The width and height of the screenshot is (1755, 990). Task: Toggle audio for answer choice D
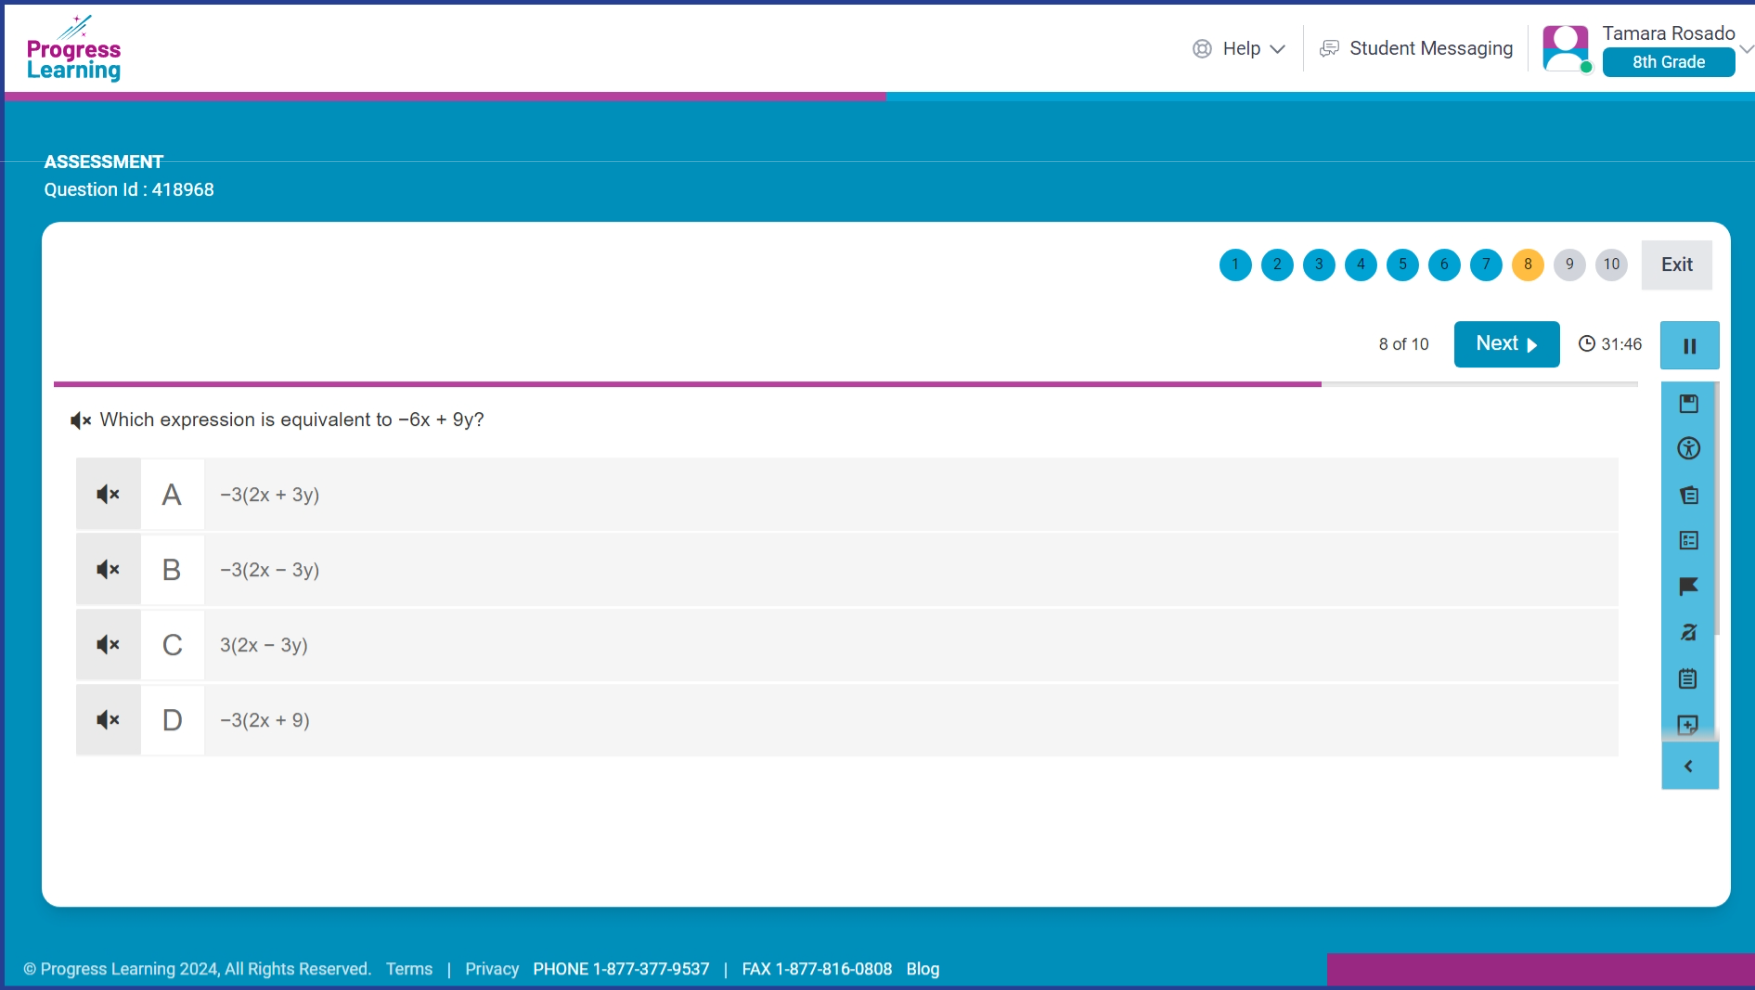coord(108,720)
